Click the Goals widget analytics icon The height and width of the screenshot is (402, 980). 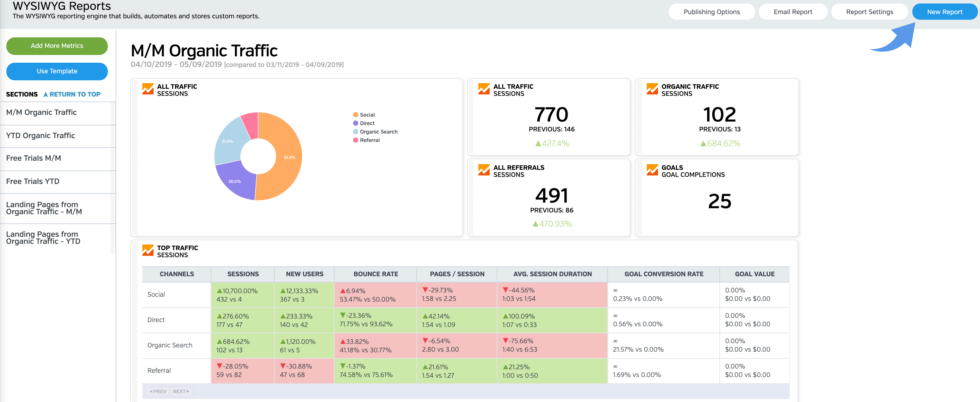tap(652, 171)
